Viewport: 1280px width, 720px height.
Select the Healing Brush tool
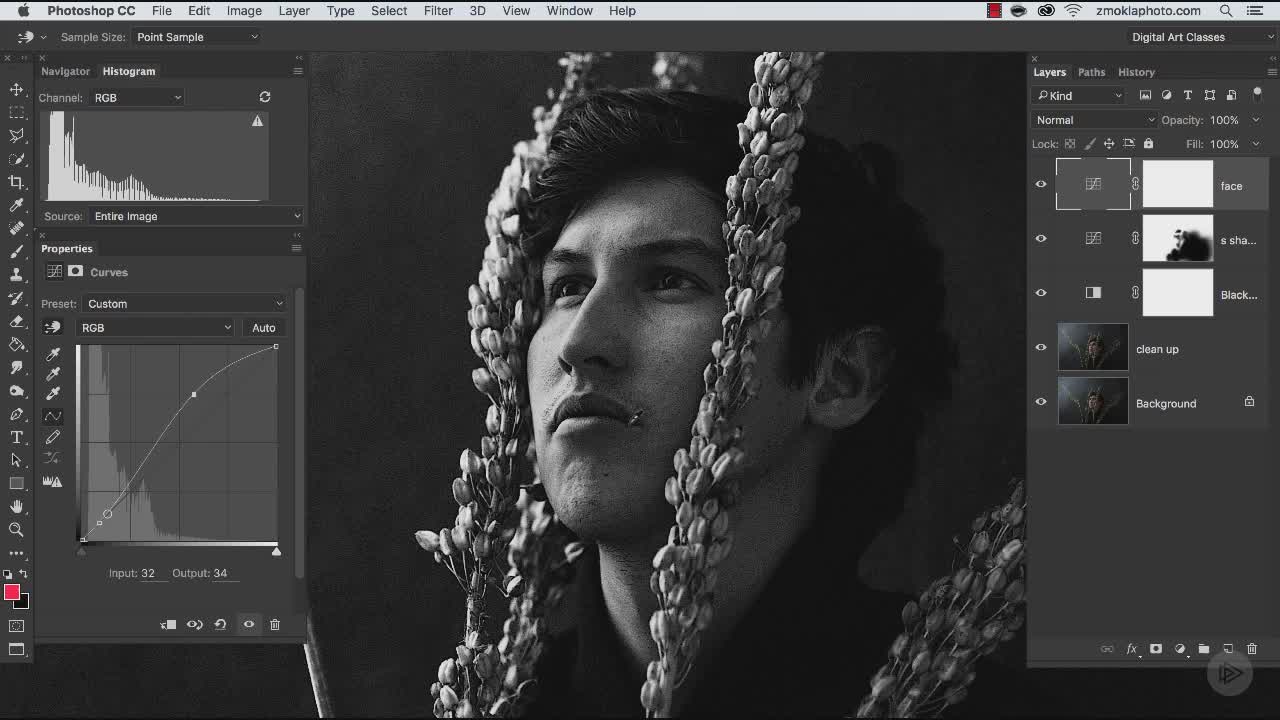point(17,228)
